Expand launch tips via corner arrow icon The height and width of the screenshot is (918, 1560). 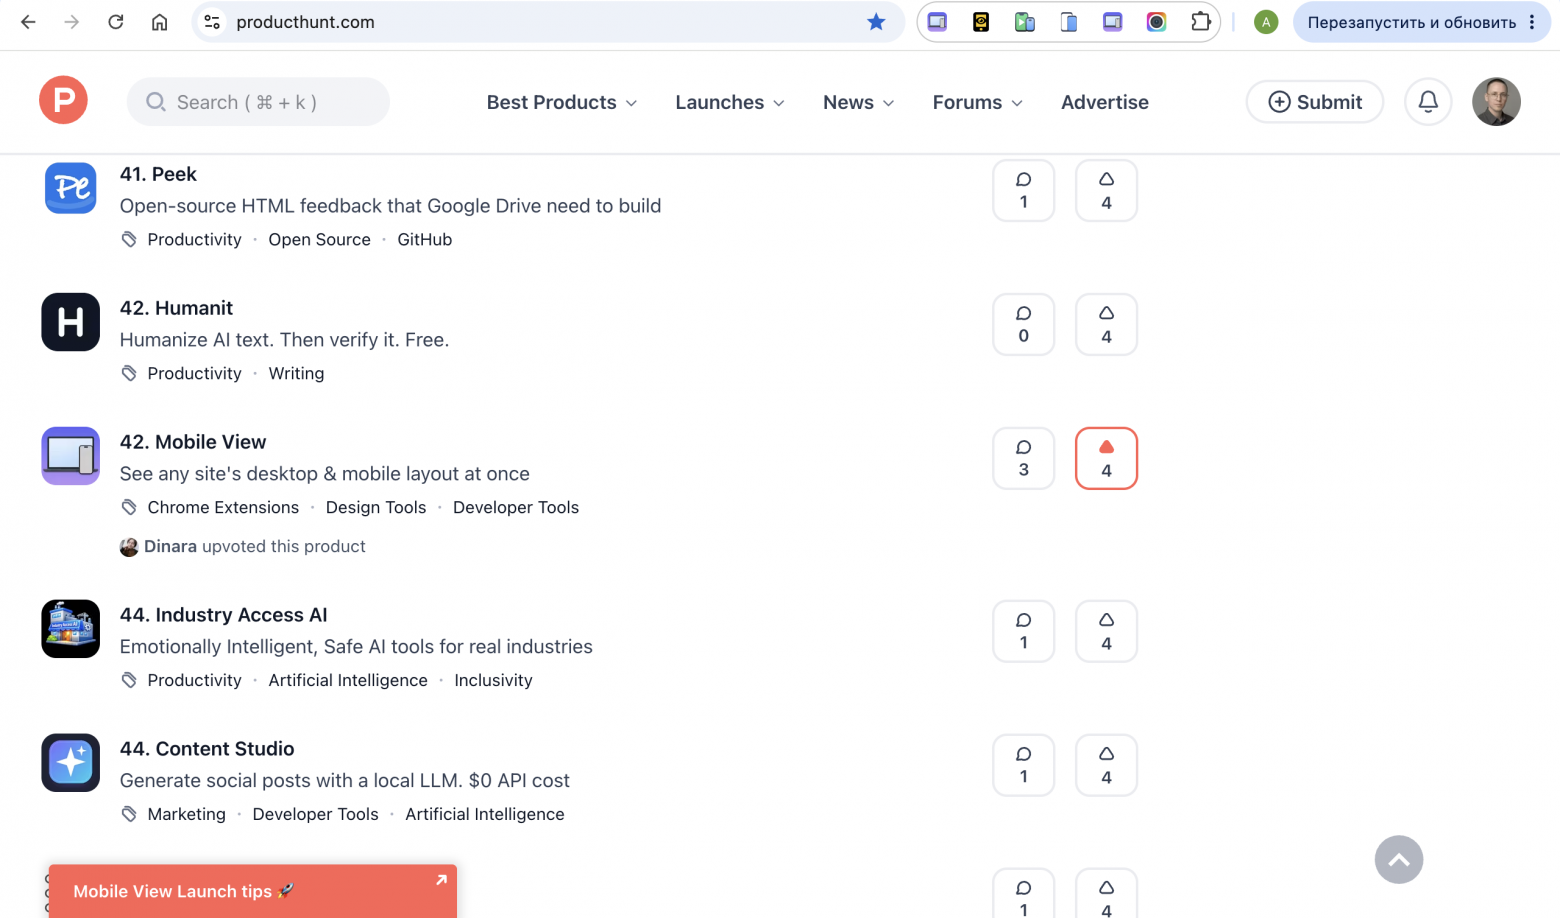[441, 880]
